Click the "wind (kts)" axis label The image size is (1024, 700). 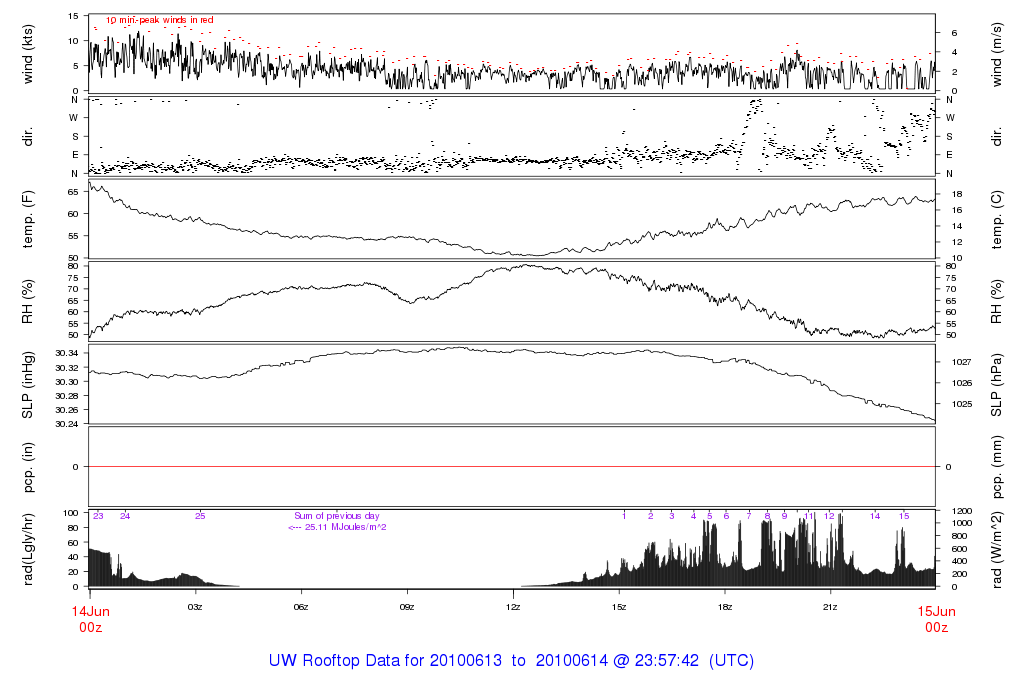[x=27, y=54]
